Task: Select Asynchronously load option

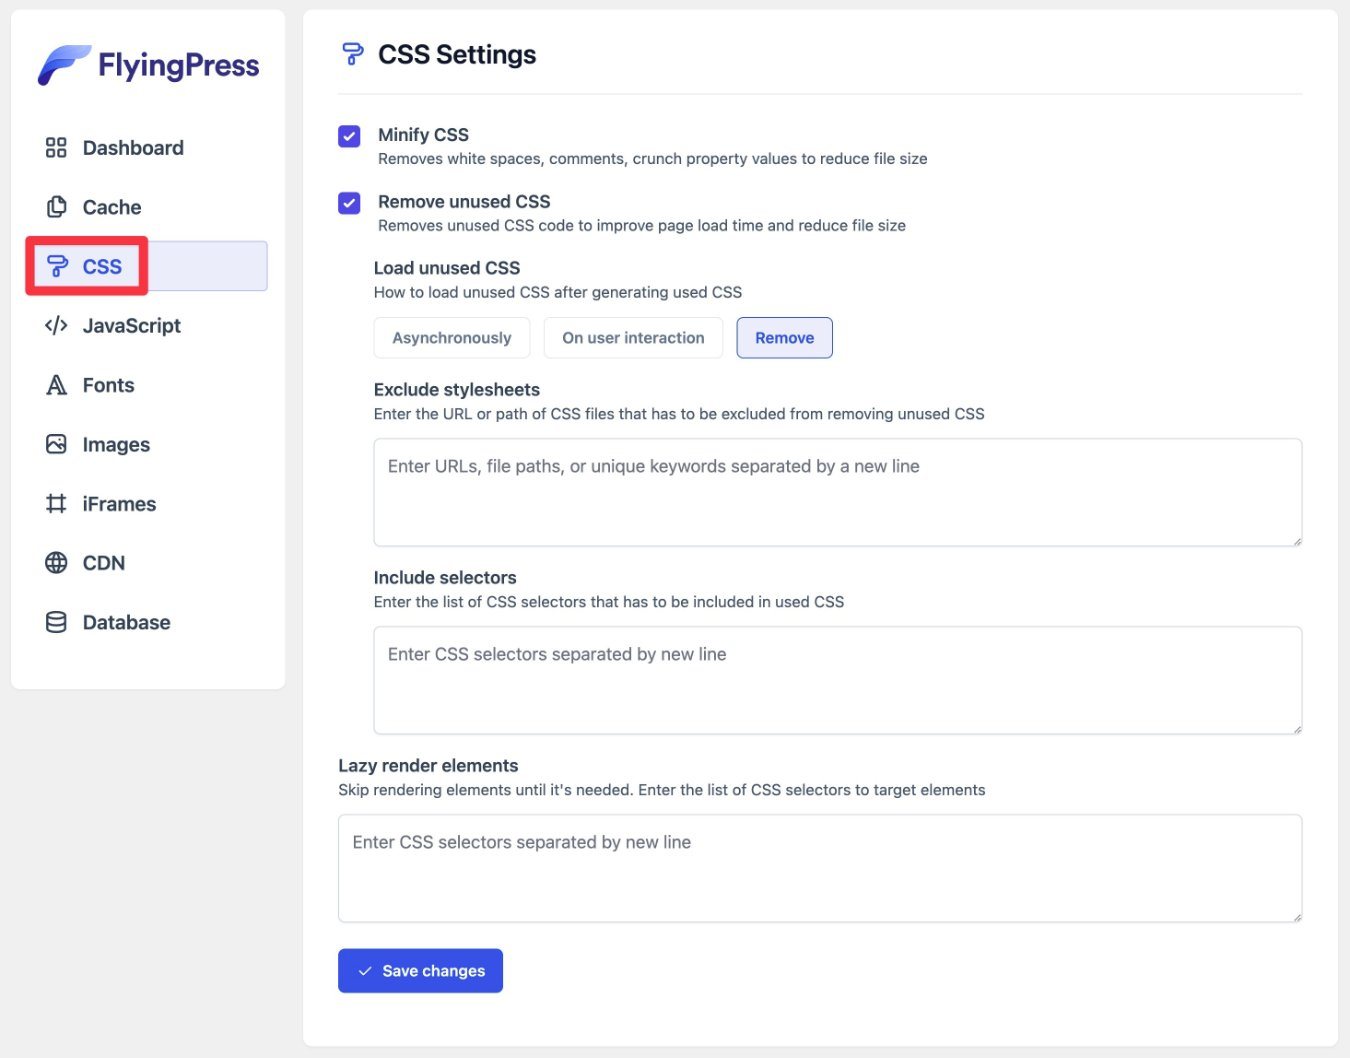Action: [x=452, y=338]
